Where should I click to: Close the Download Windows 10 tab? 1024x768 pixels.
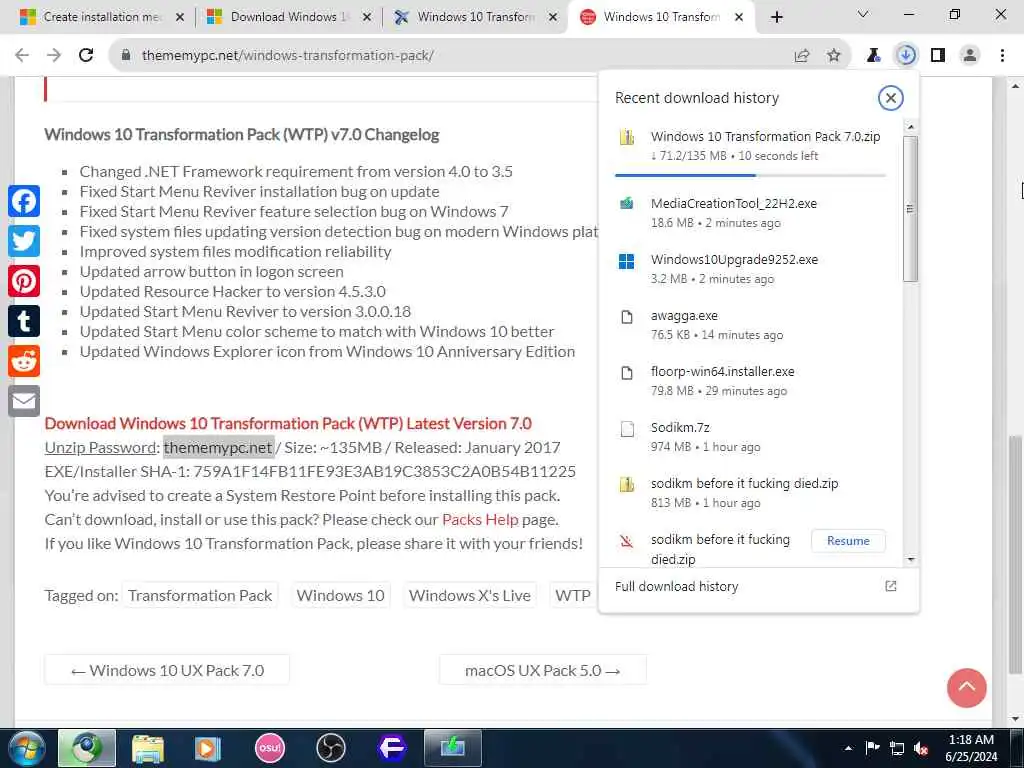click(x=366, y=18)
